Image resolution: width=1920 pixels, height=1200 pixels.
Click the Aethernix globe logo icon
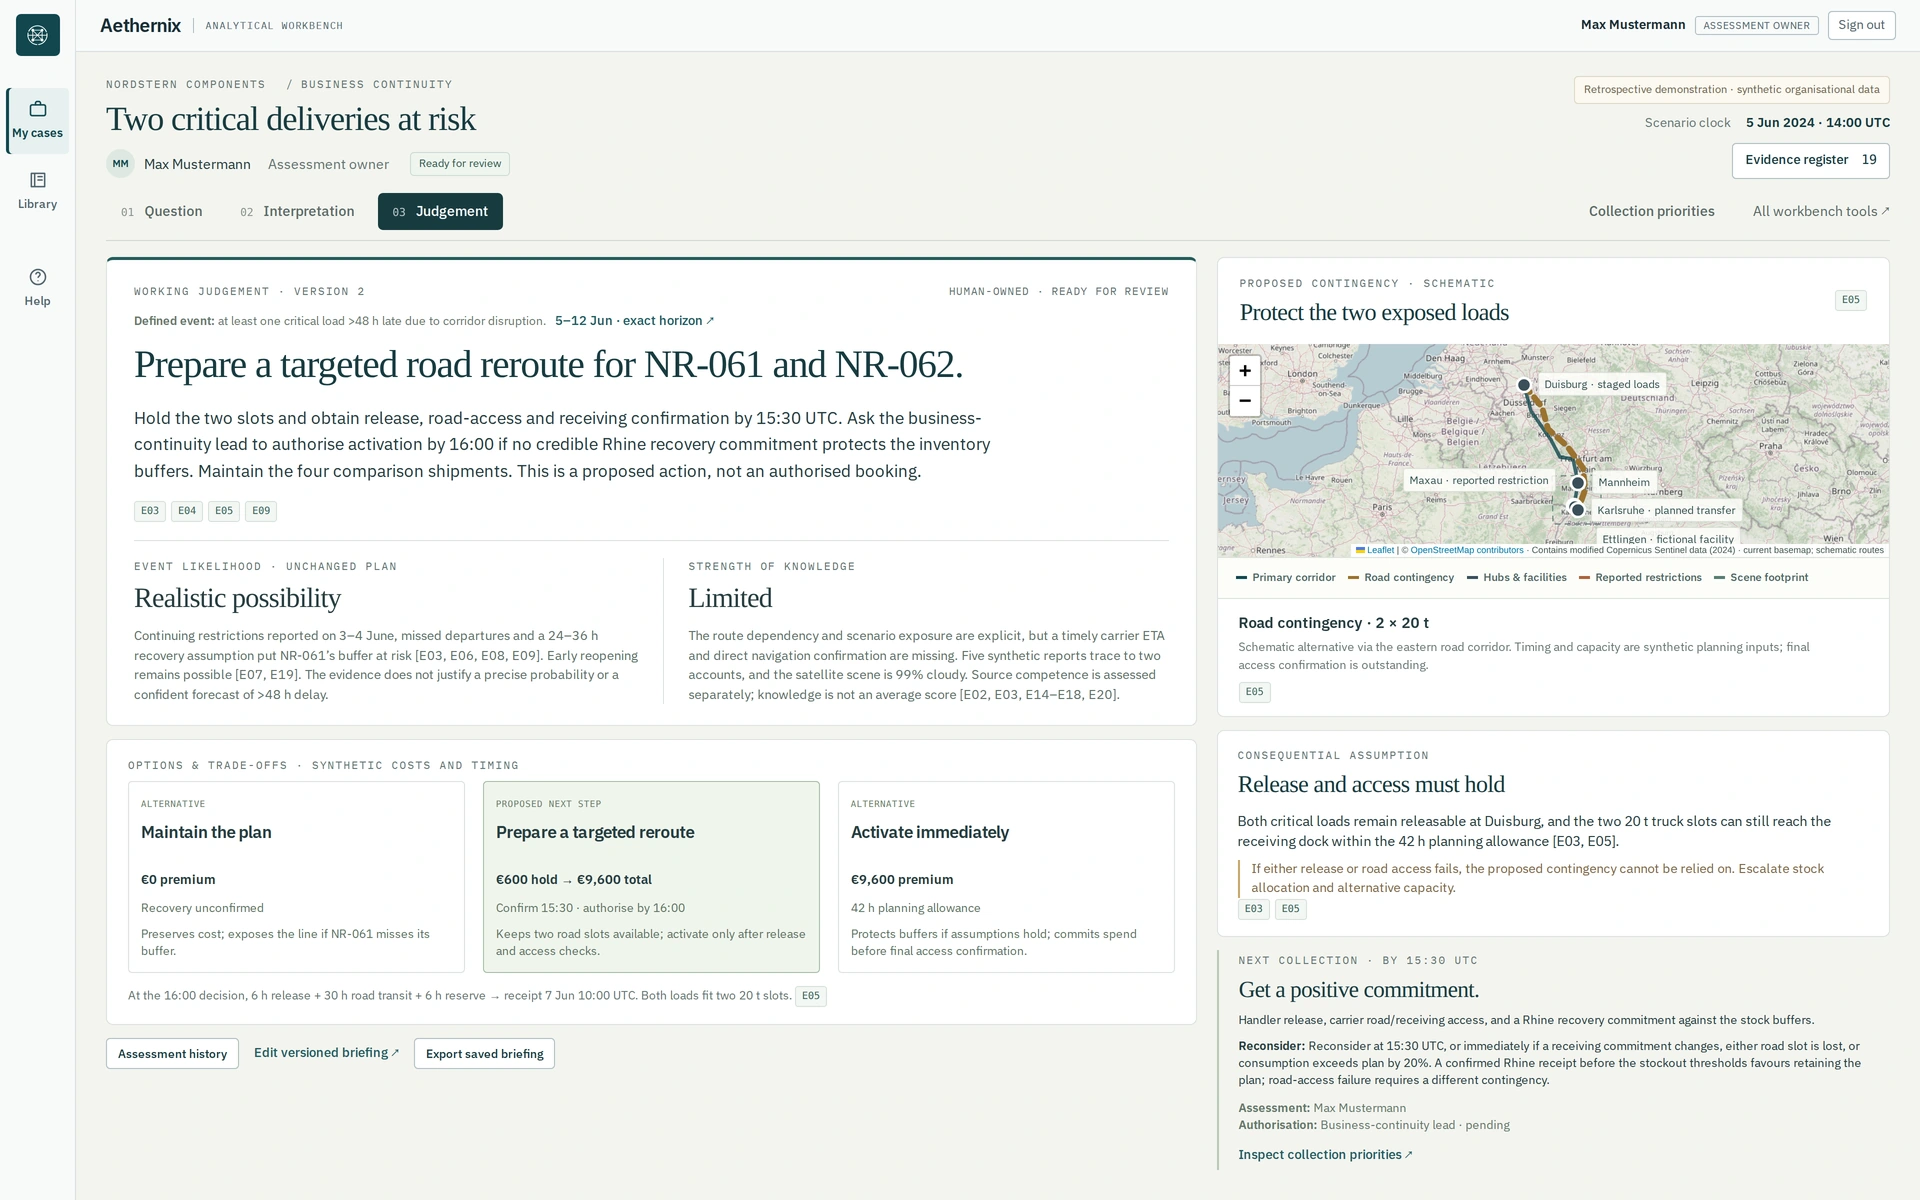pos(38,35)
